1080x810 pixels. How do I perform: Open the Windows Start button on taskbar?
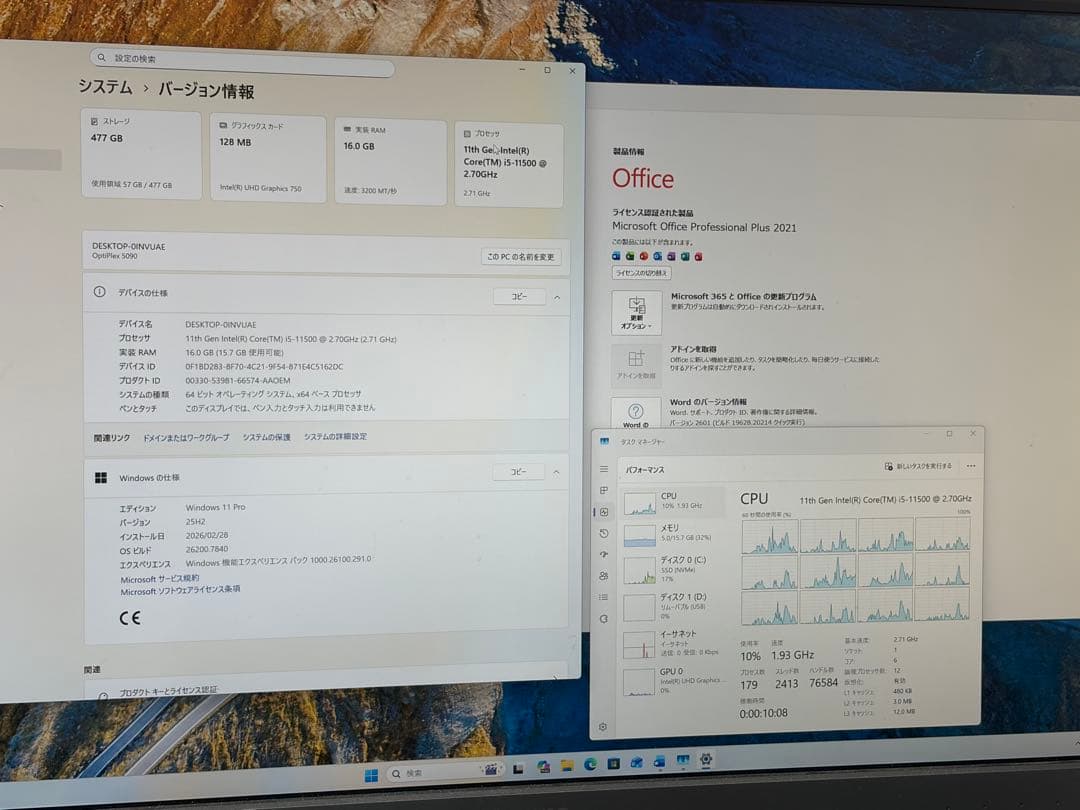coord(371,776)
